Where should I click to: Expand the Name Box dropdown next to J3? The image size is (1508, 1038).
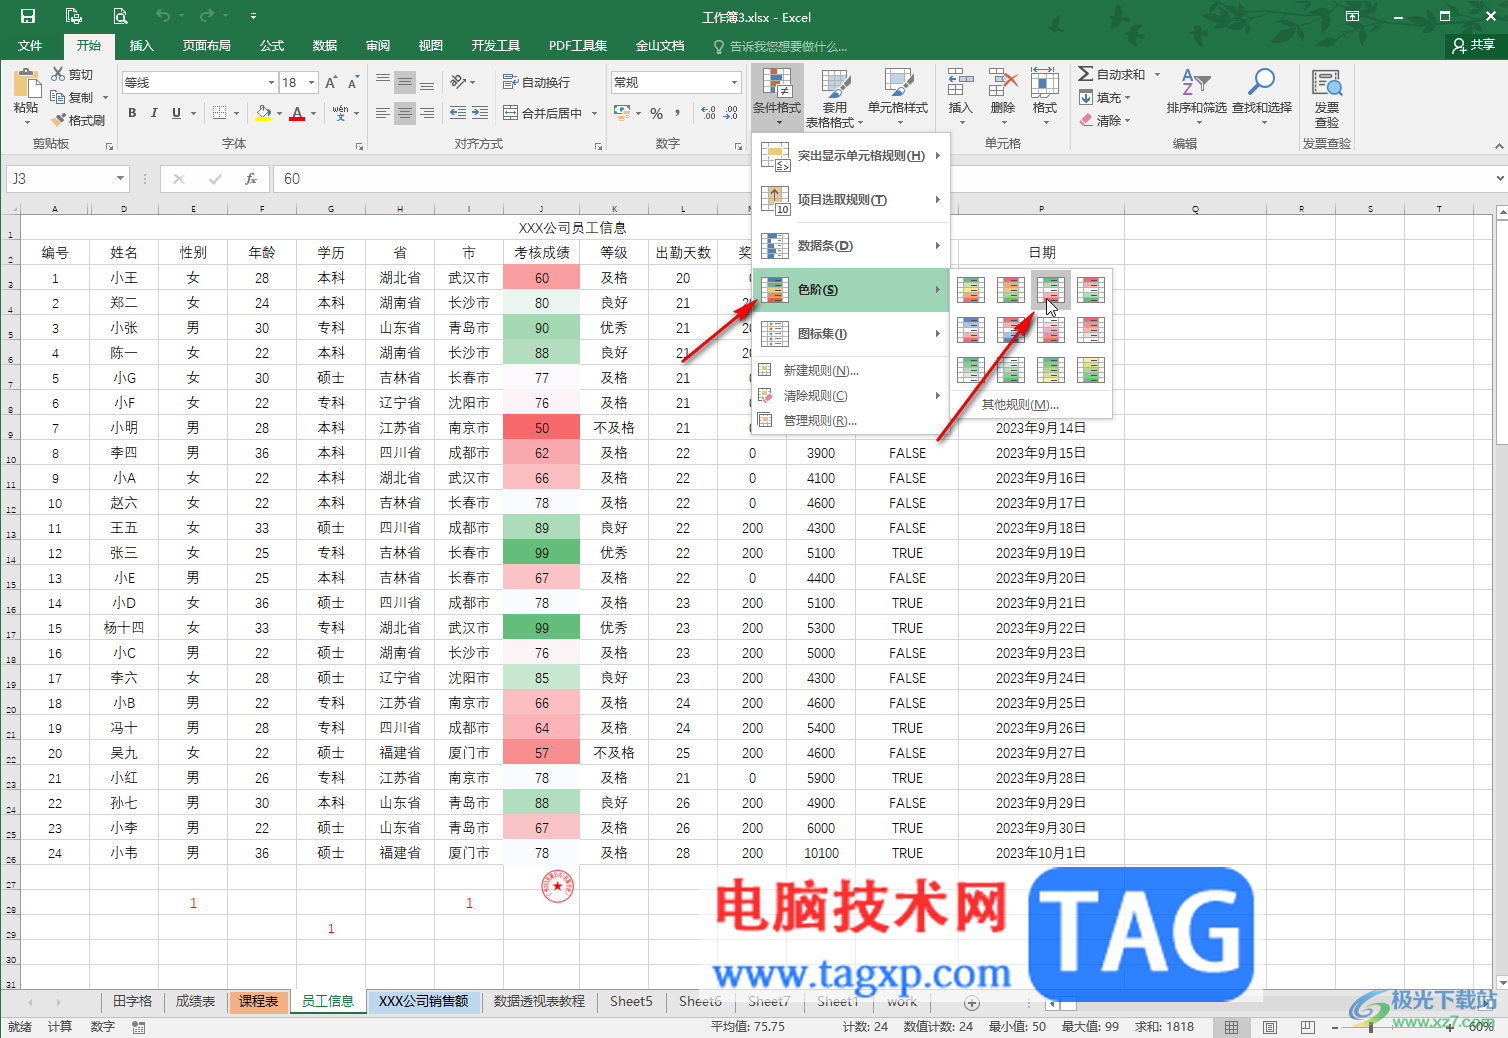[120, 179]
